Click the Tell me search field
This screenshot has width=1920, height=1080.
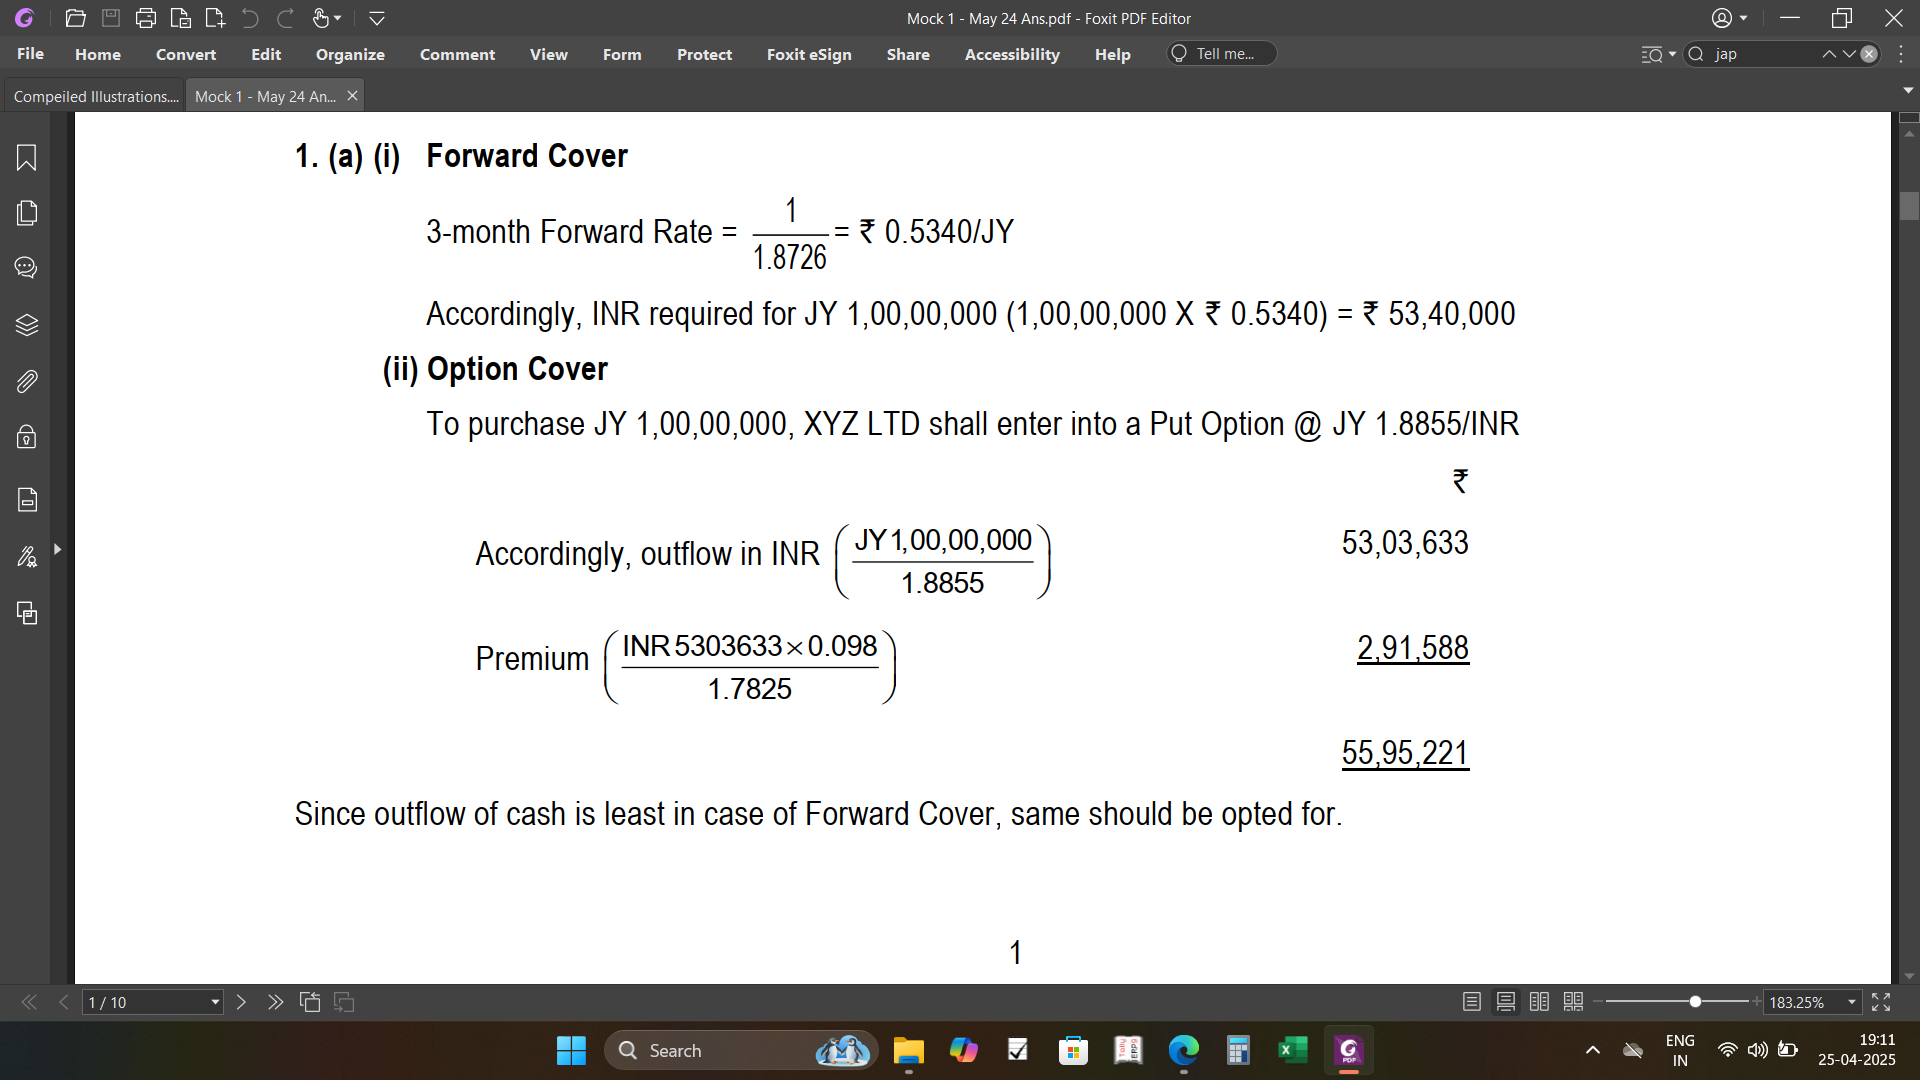click(x=1224, y=54)
